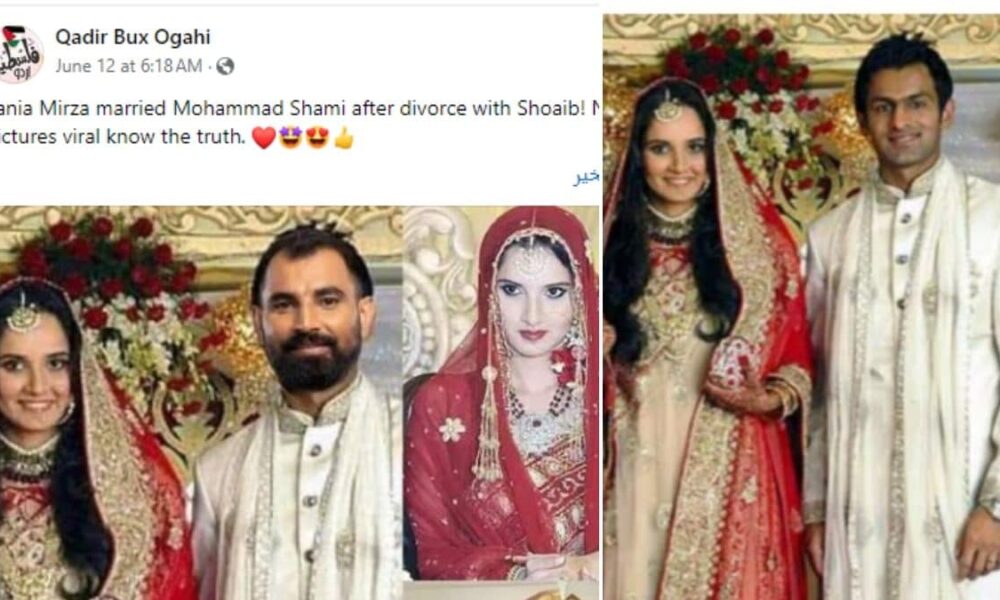Open the partial image strip below bride photo
1000x600 pixels.
[x=502, y=590]
